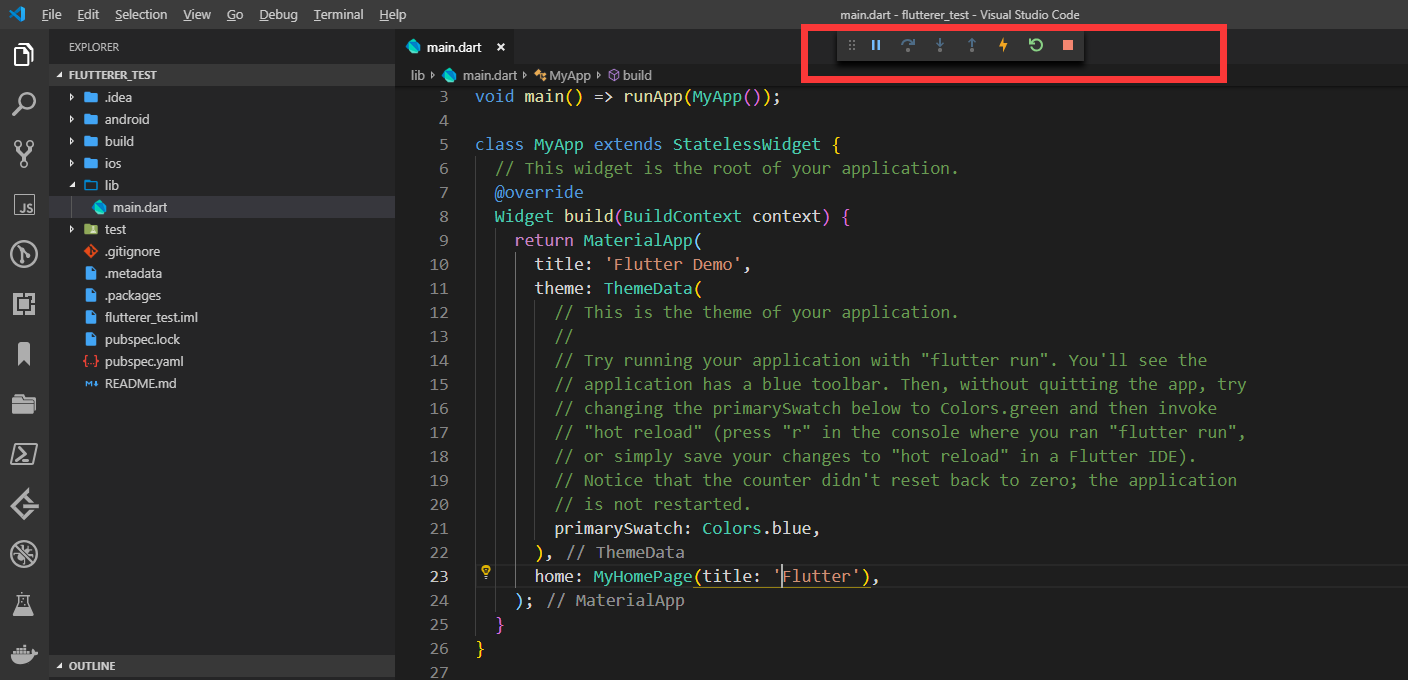
Task: Click the Step Into debug arrow
Action: click(940, 45)
